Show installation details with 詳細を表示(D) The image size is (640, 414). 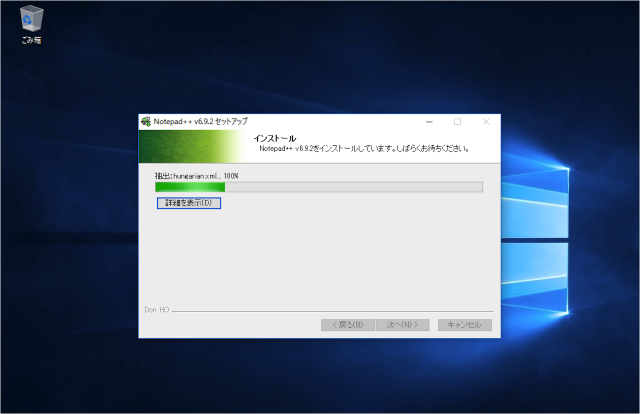coord(189,203)
